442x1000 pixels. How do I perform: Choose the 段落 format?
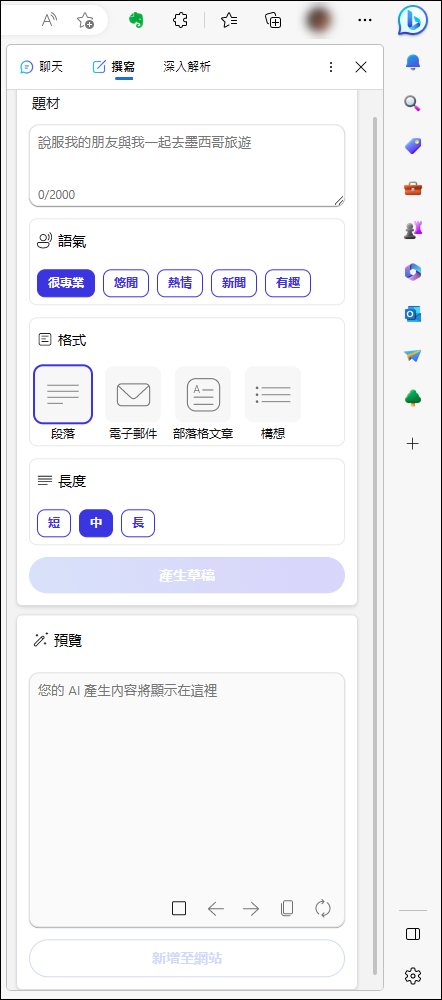pyautogui.click(x=63, y=403)
